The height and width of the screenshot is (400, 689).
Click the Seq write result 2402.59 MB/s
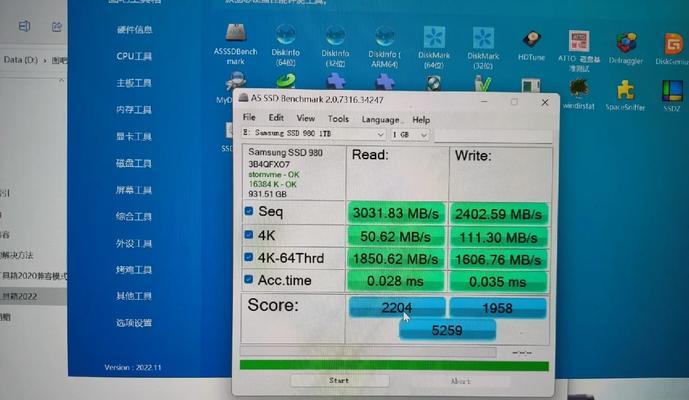pos(499,214)
